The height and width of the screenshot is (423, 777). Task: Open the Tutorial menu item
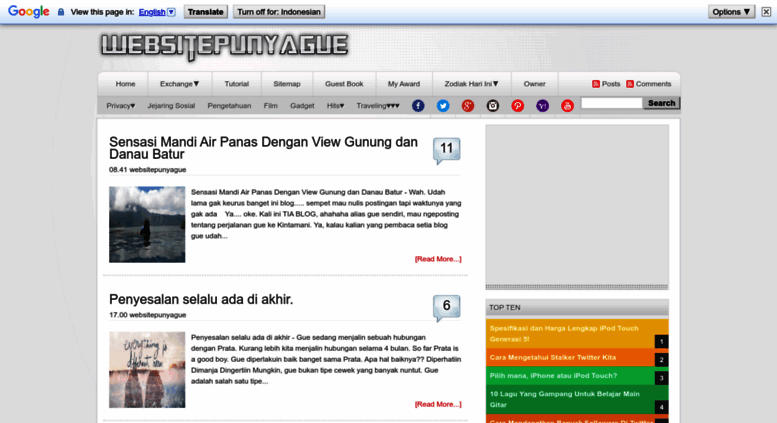point(236,84)
